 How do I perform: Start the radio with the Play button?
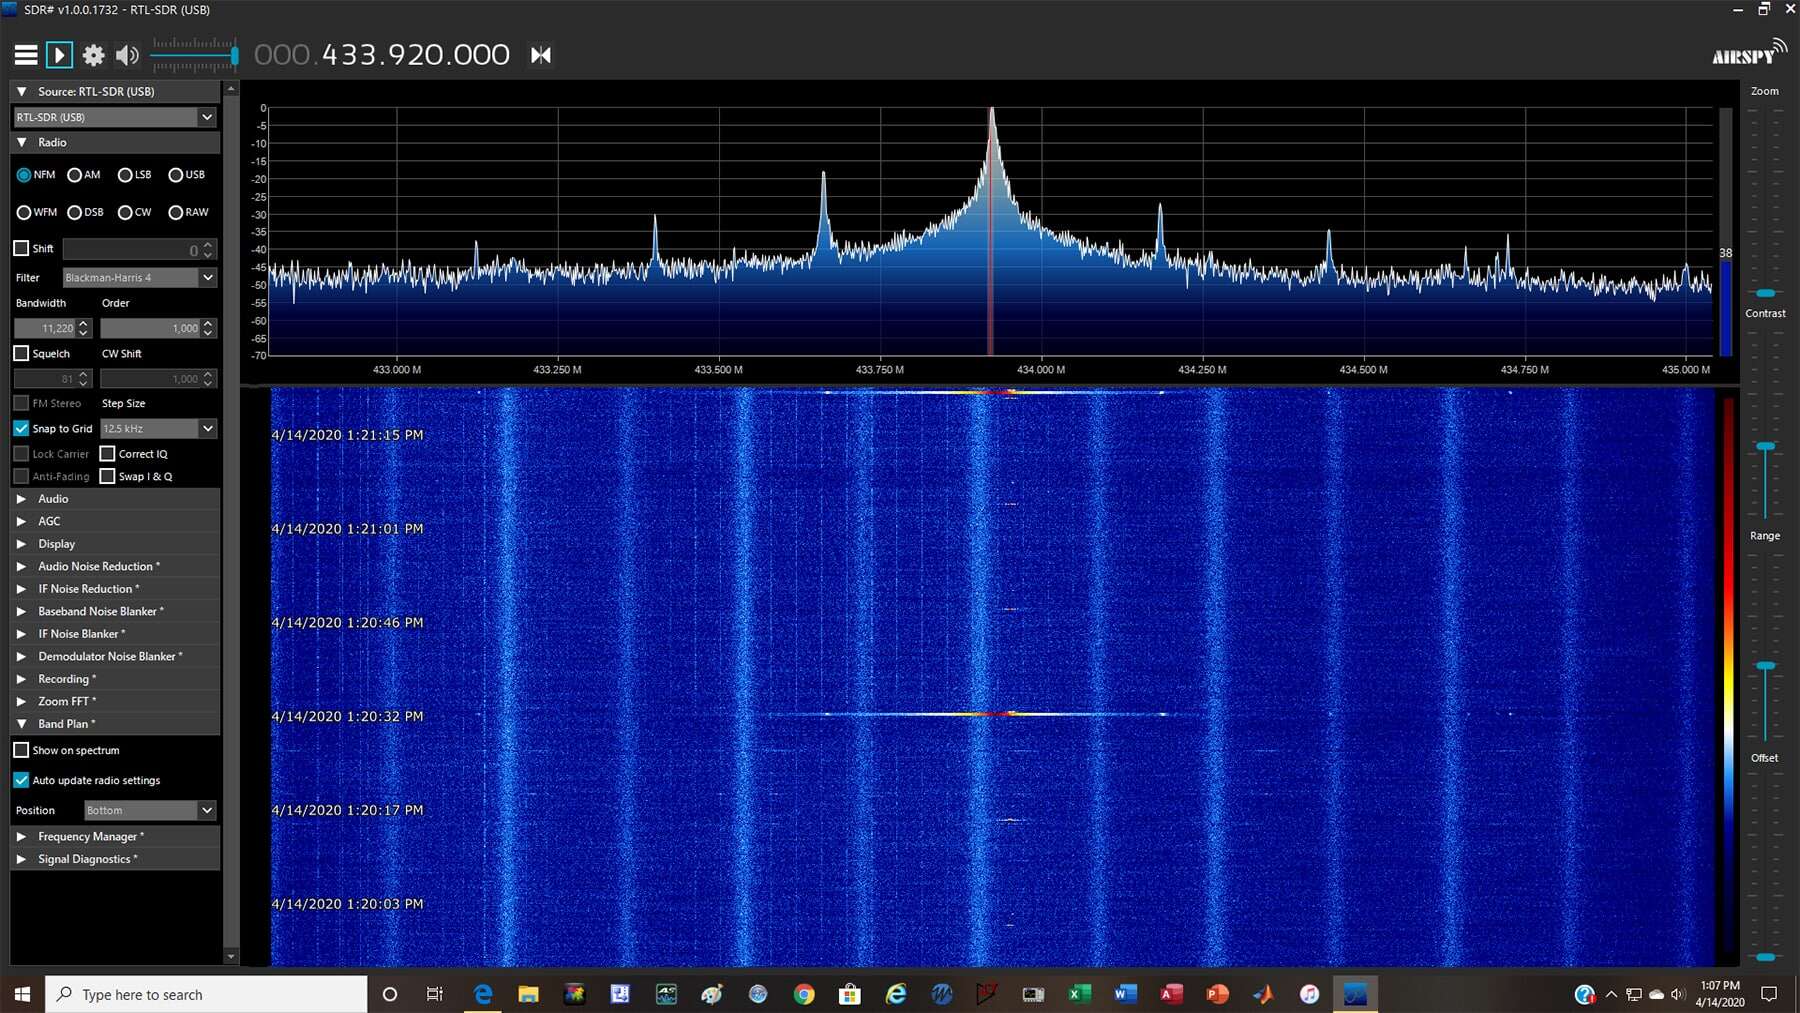coord(59,55)
